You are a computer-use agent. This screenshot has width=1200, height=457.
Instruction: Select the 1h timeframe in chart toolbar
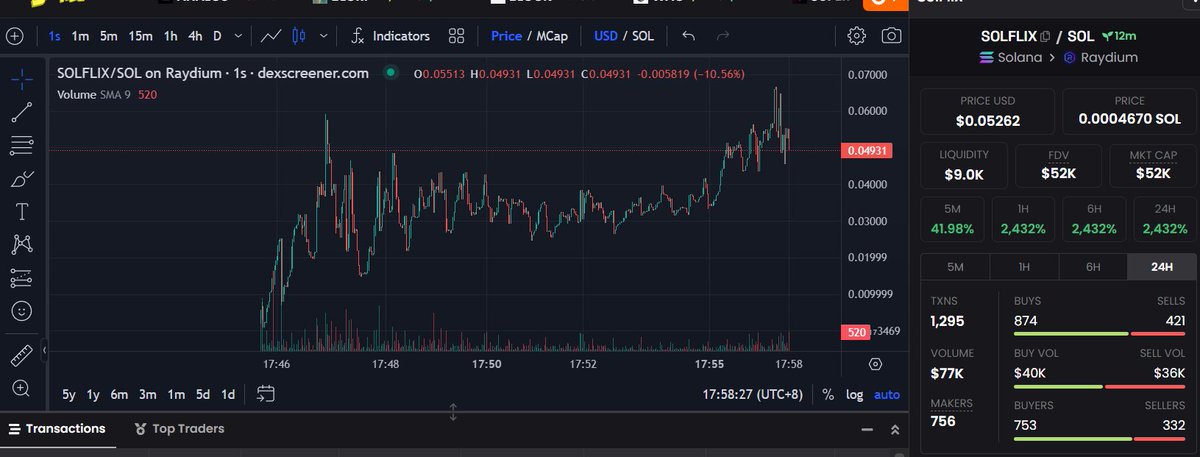(x=171, y=36)
